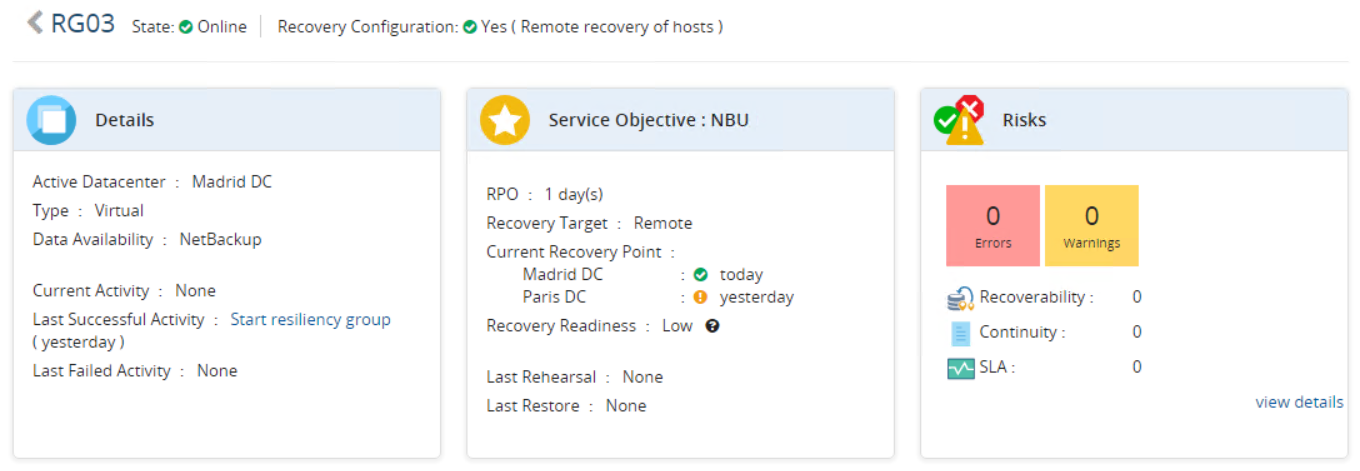Click the Recoverability database icon

click(x=960, y=298)
